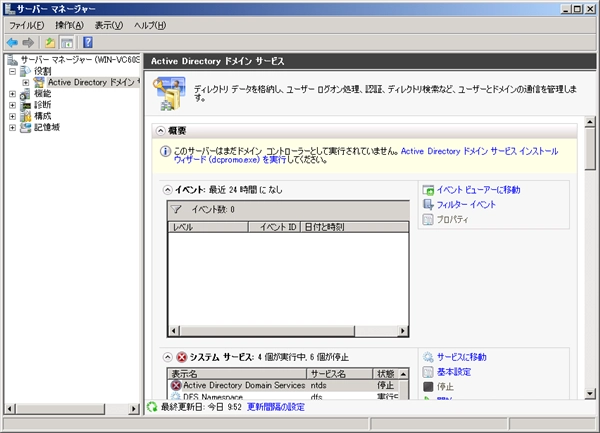Click the 構成 node icon in tree
The height and width of the screenshot is (433, 600).
pos(25,116)
